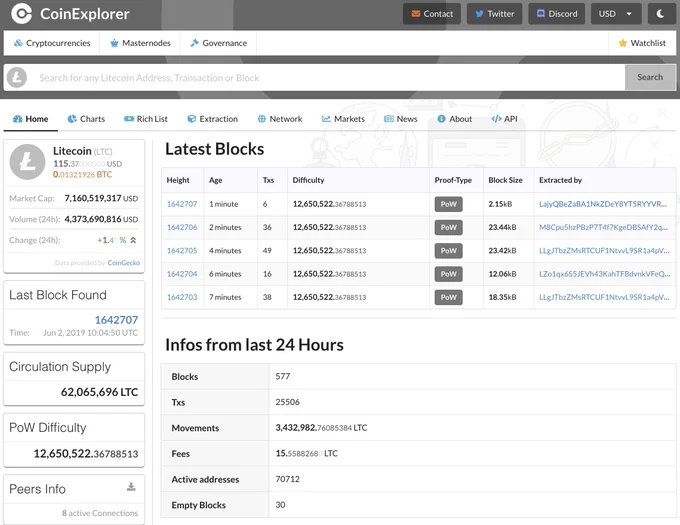
Task: Expand the USD currency dropdown
Action: pos(615,14)
